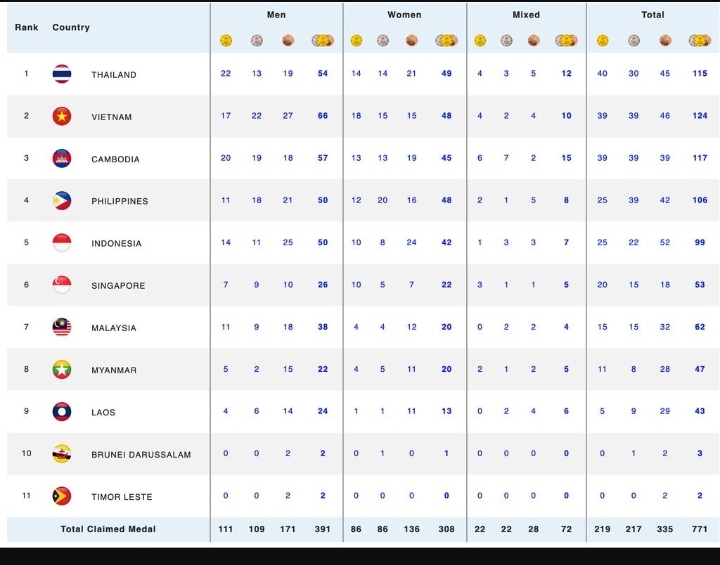This screenshot has width=720, height=565.
Task: Click the Thailand flag icon
Action: pyautogui.click(x=62, y=74)
